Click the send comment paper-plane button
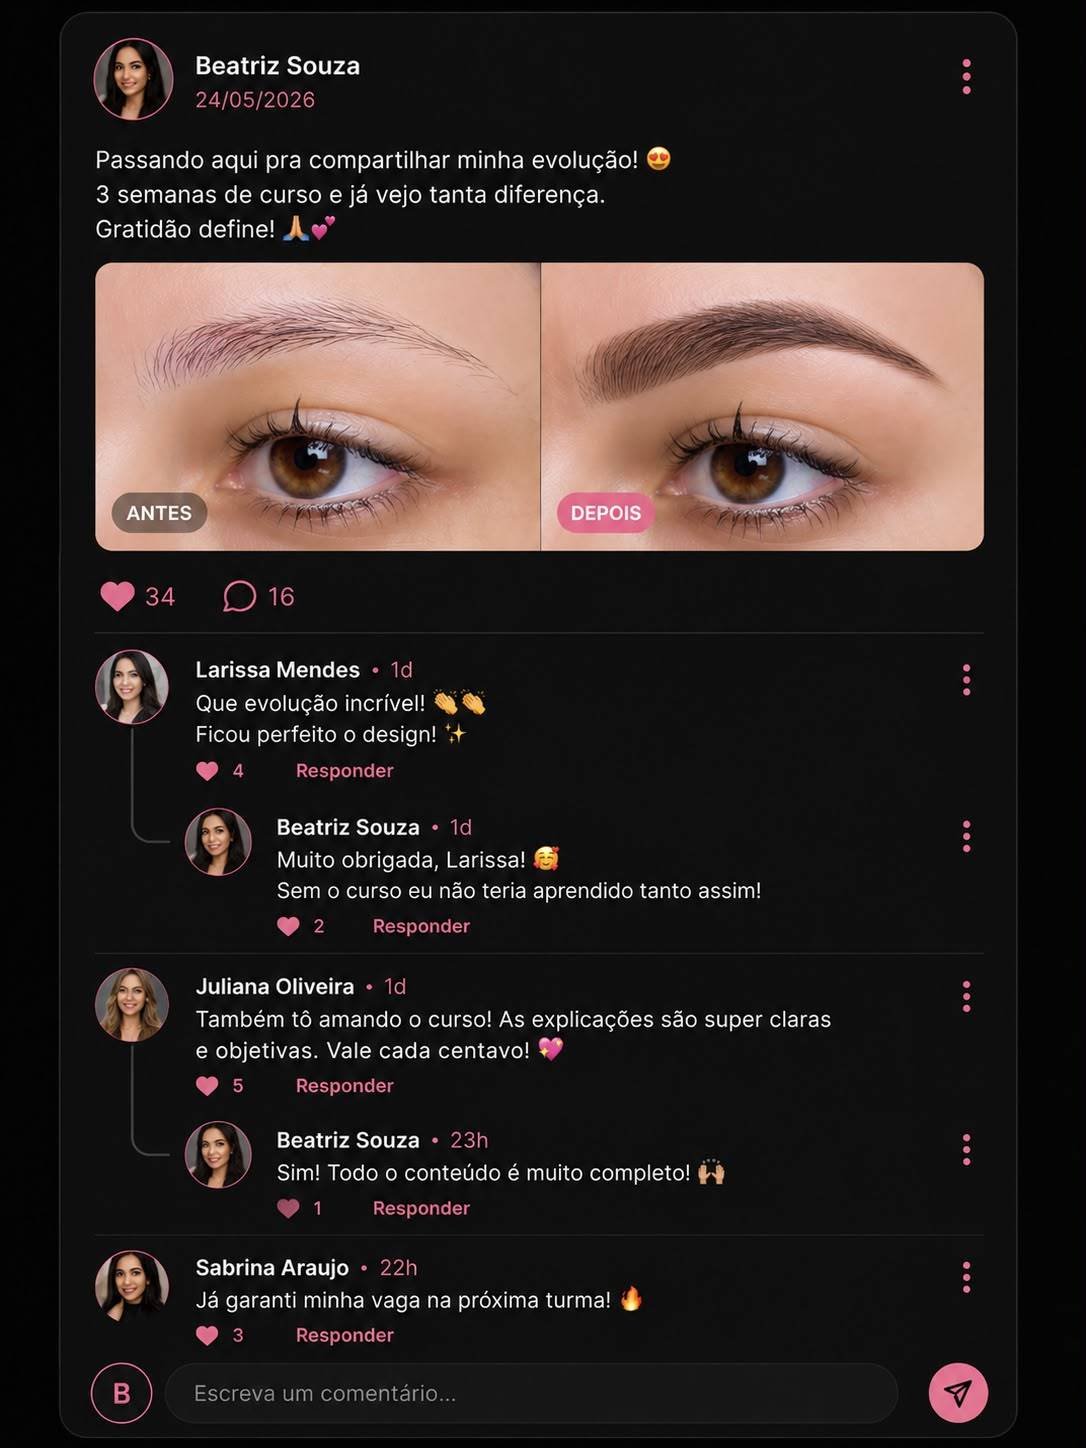This screenshot has height=1448, width=1086. click(958, 1393)
